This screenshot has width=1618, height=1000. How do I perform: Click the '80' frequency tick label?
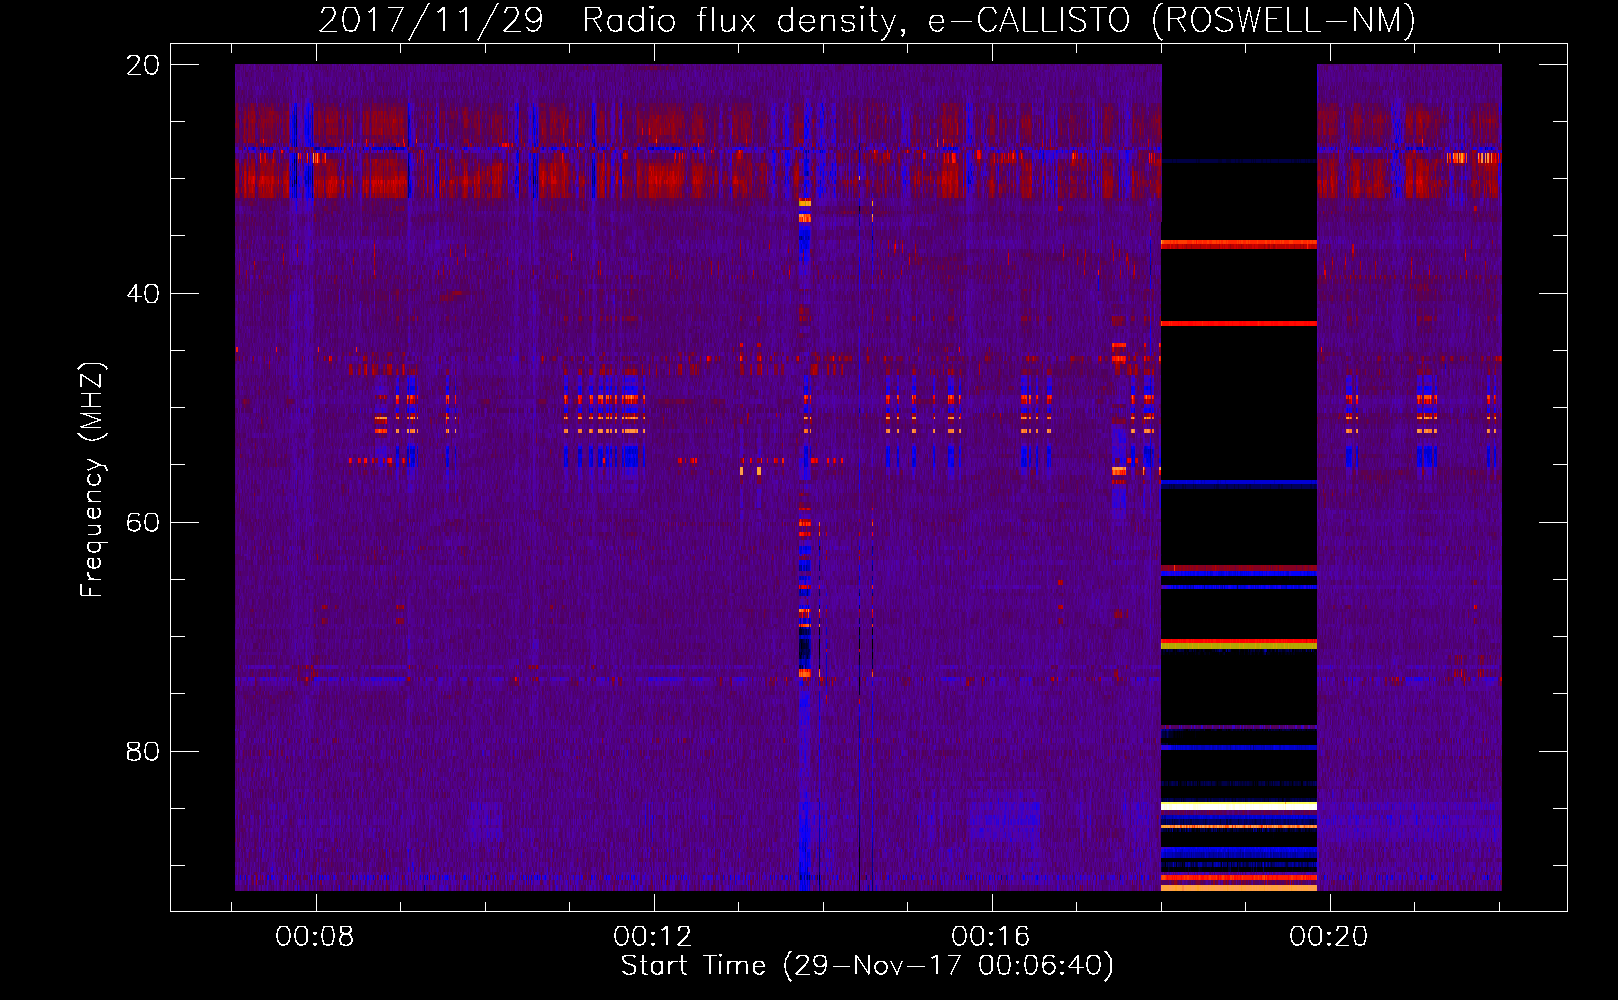point(143,752)
